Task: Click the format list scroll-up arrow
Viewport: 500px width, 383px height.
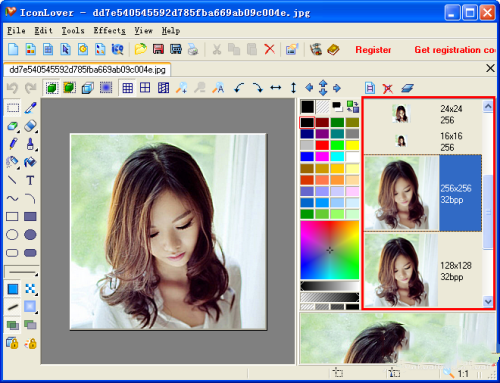Action: coord(488,107)
